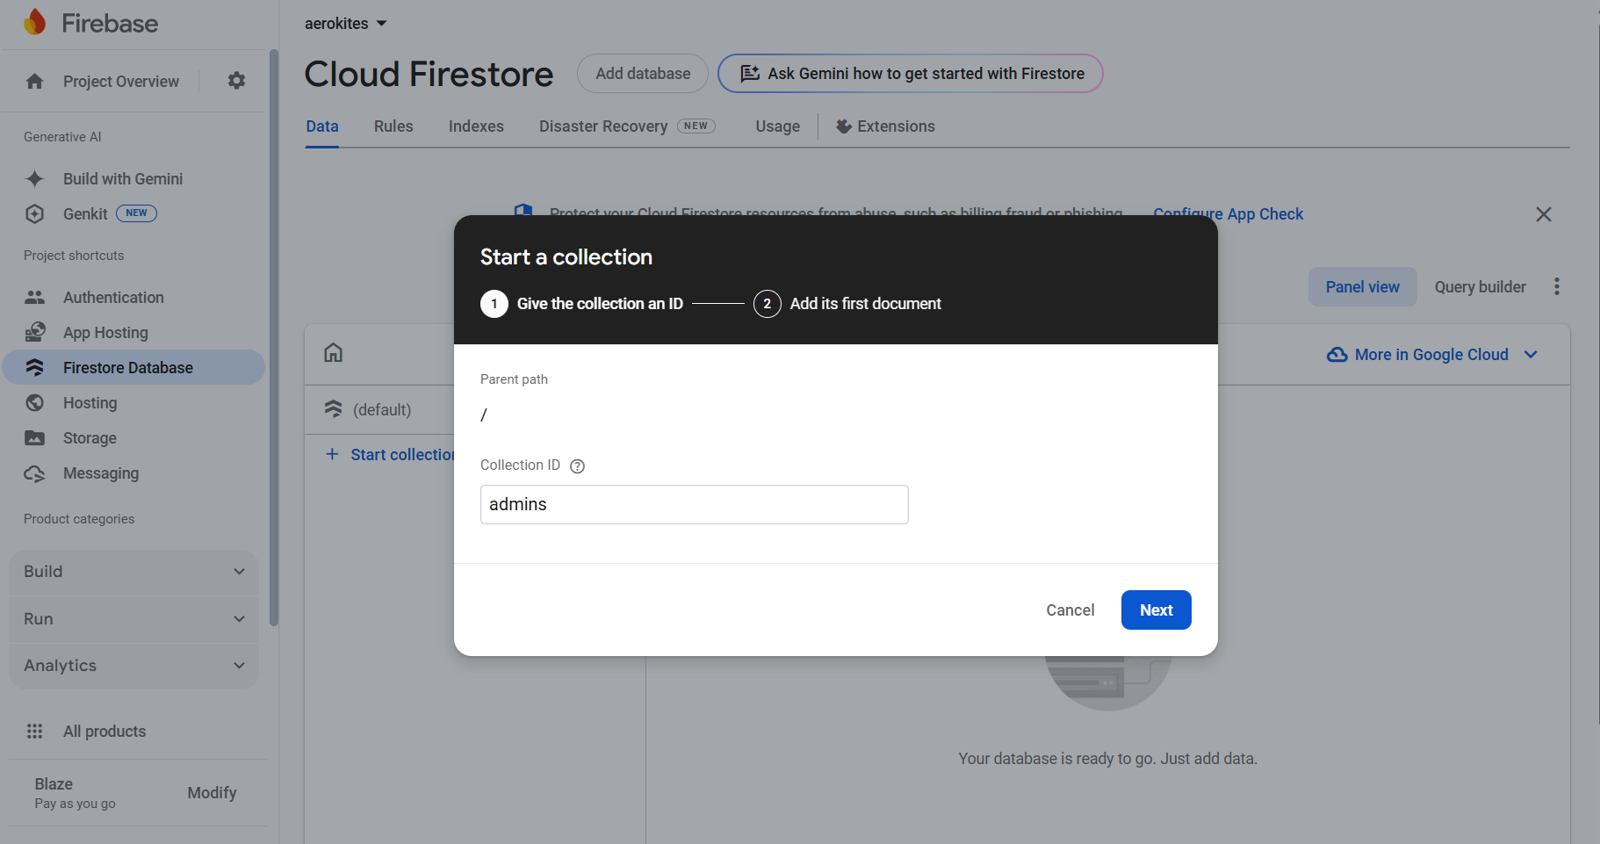Expand the Build category
This screenshot has height=844, width=1600.
point(134,572)
